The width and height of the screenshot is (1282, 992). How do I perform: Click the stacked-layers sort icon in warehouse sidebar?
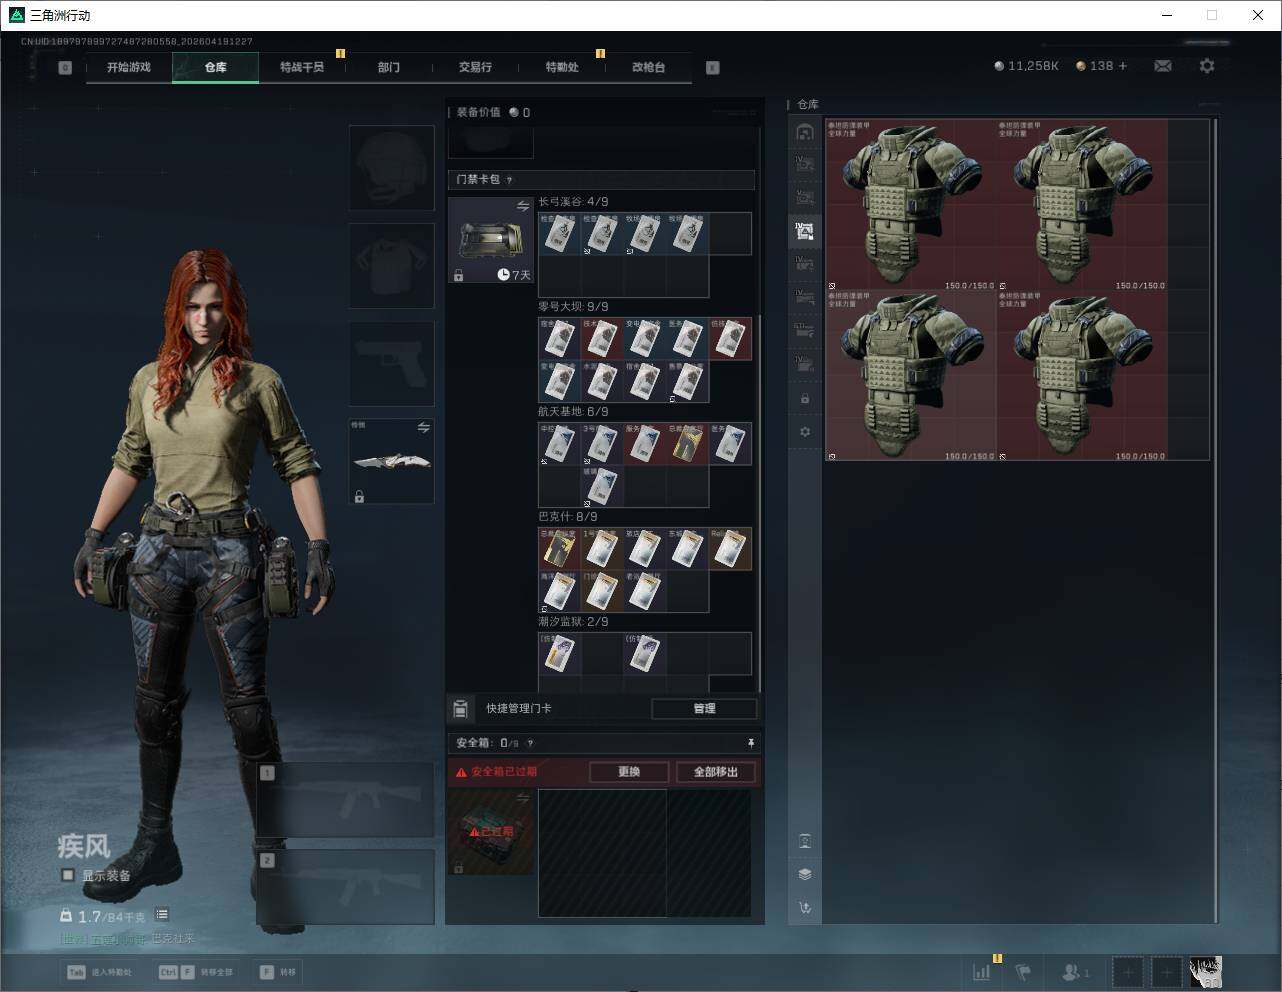pos(805,874)
